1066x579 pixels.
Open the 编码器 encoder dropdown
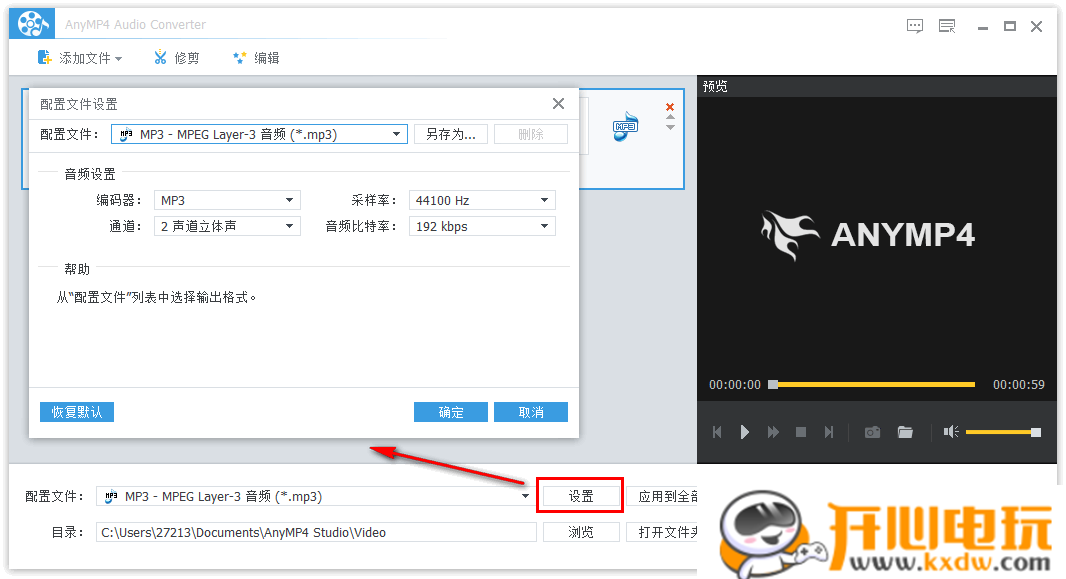(x=227, y=201)
